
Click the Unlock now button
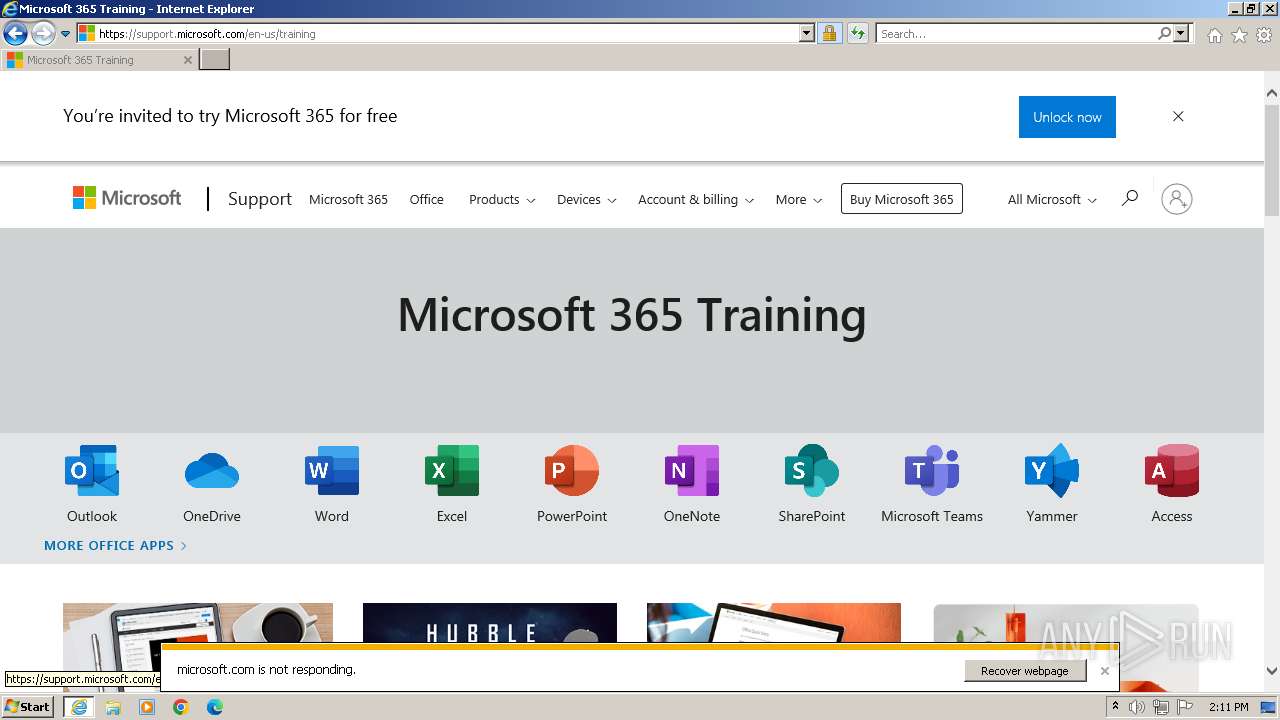(1067, 117)
